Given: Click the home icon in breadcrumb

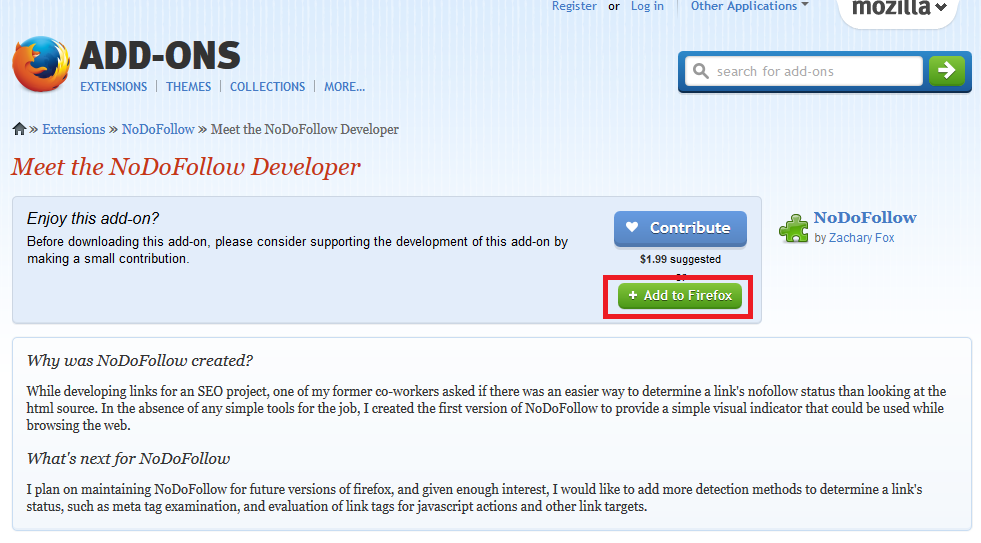Looking at the screenshot, I should (19, 129).
